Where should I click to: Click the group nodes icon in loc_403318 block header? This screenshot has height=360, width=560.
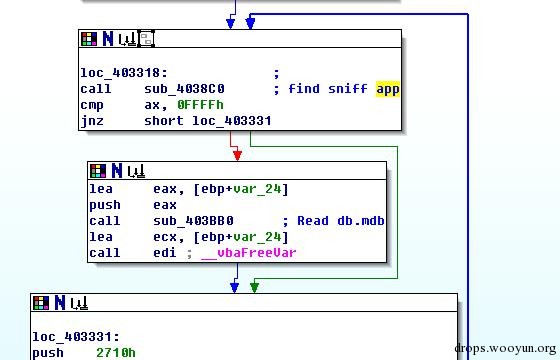pyautogui.click(x=146, y=39)
